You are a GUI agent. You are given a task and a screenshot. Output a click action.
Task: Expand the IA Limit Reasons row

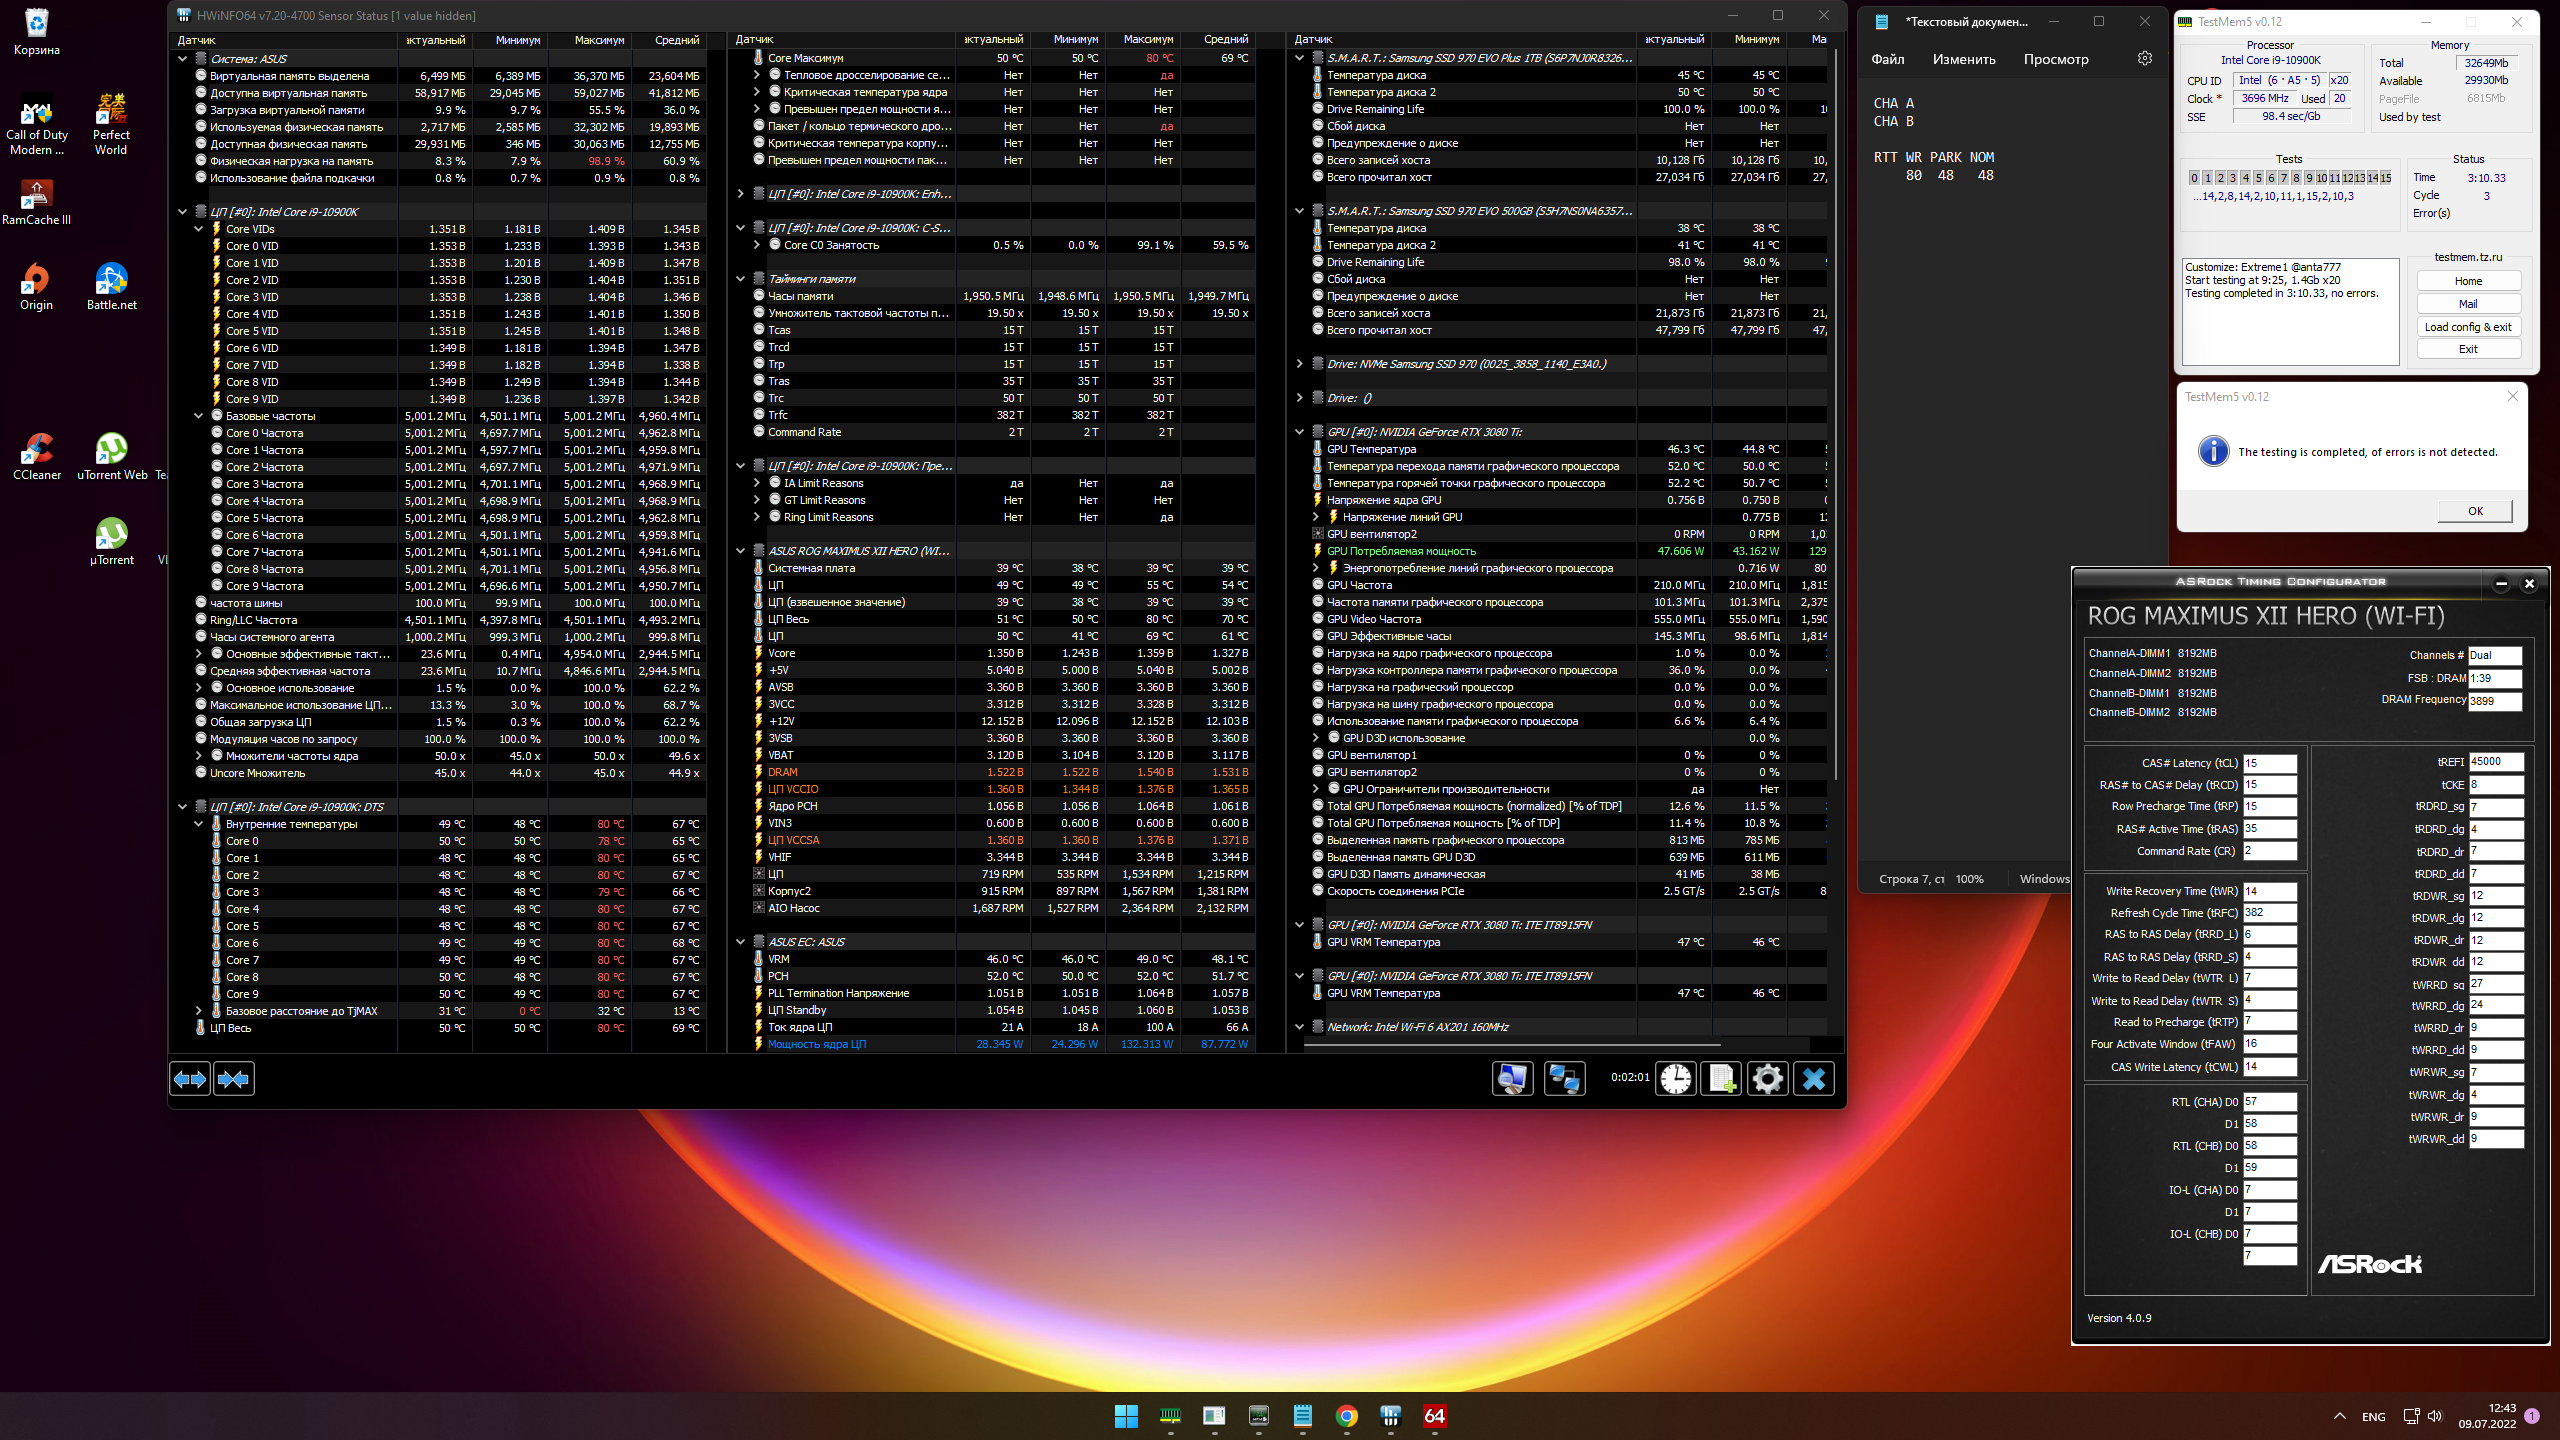click(x=757, y=483)
